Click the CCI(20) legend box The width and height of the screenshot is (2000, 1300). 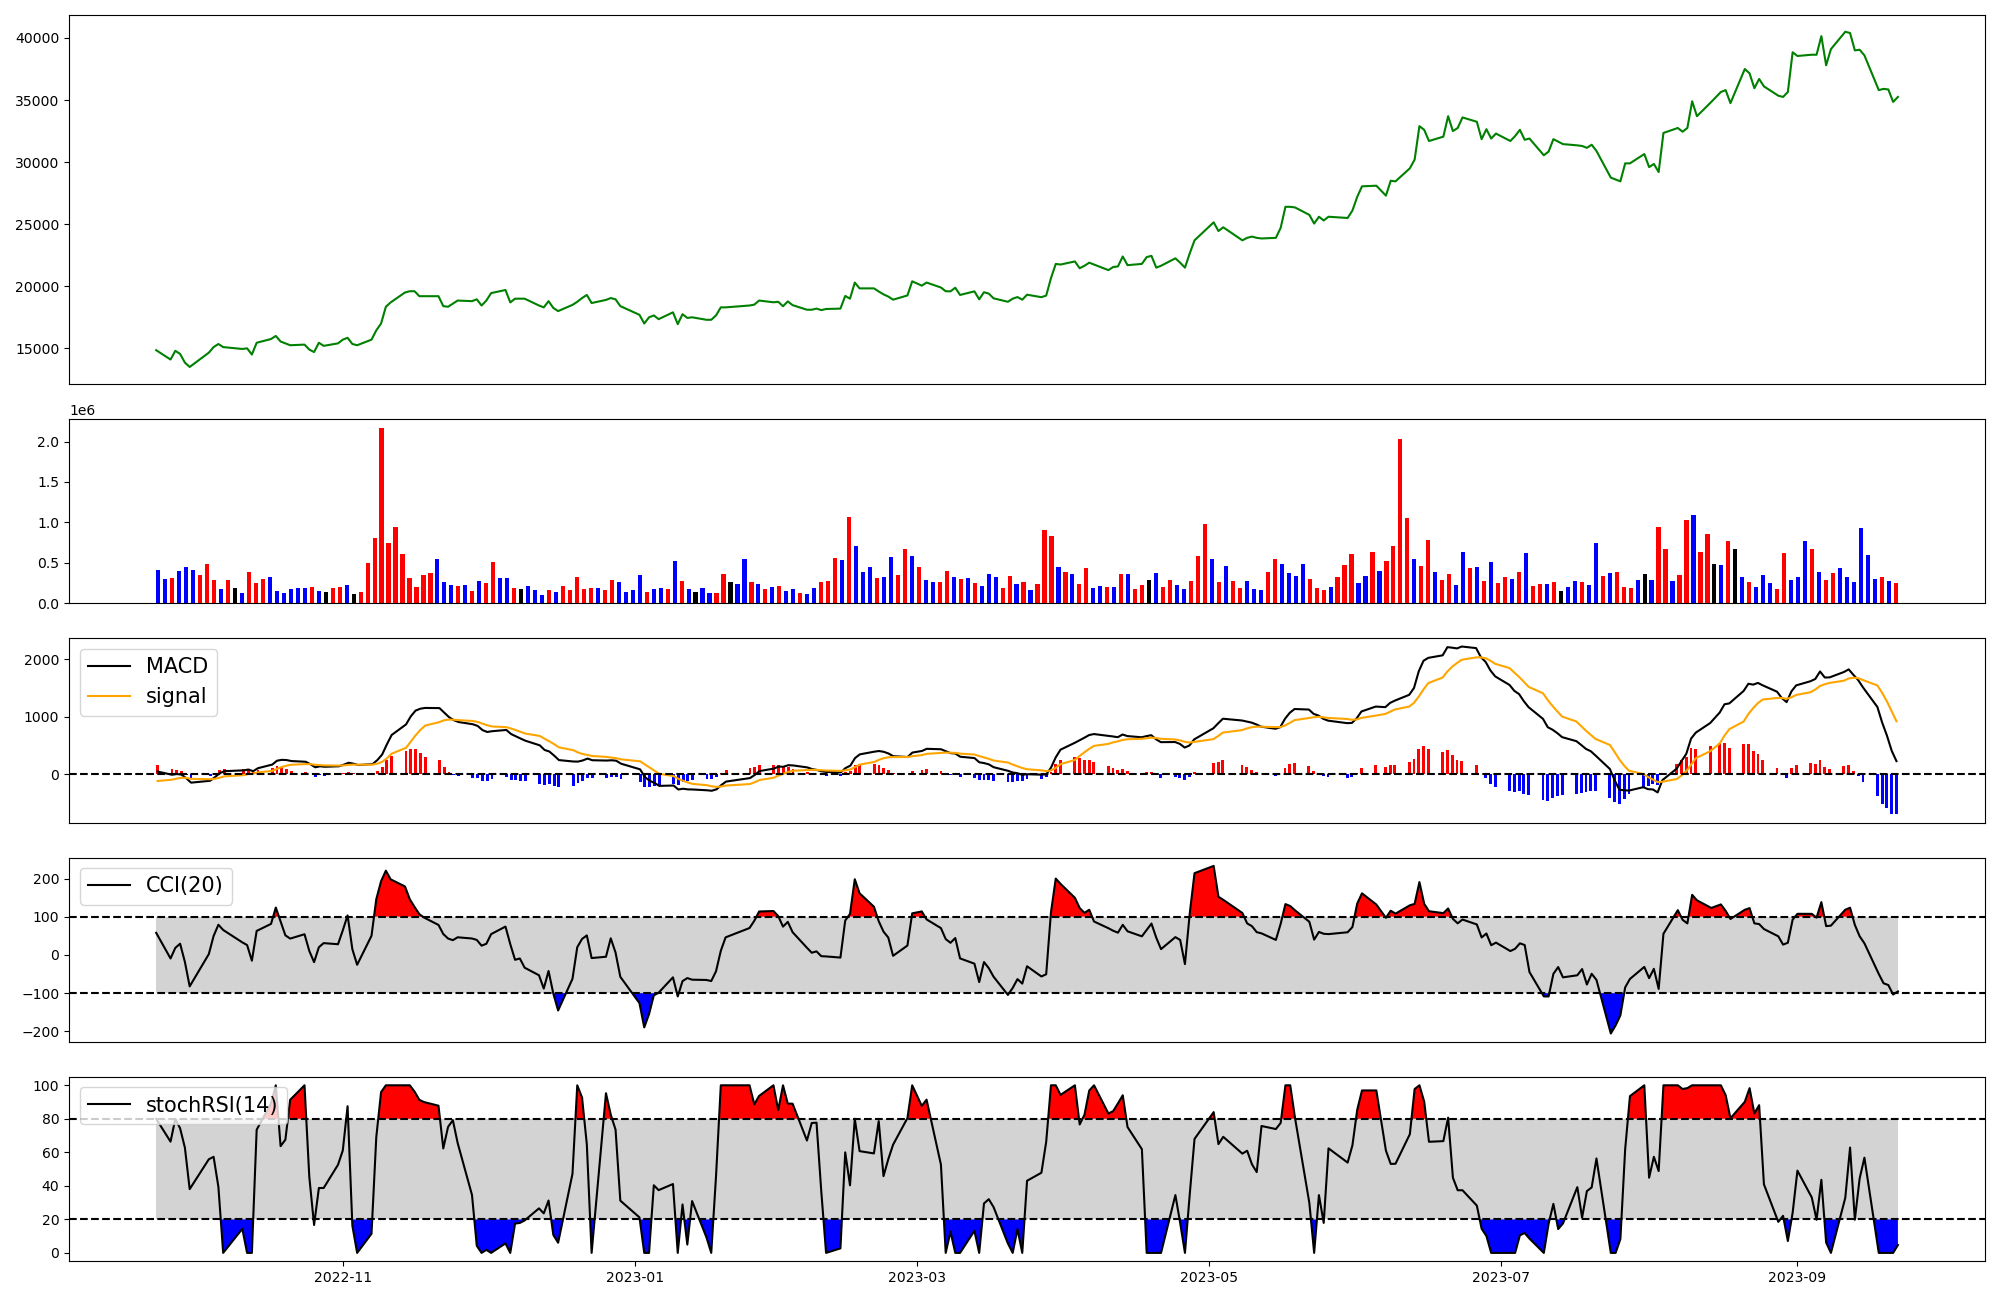[156, 886]
